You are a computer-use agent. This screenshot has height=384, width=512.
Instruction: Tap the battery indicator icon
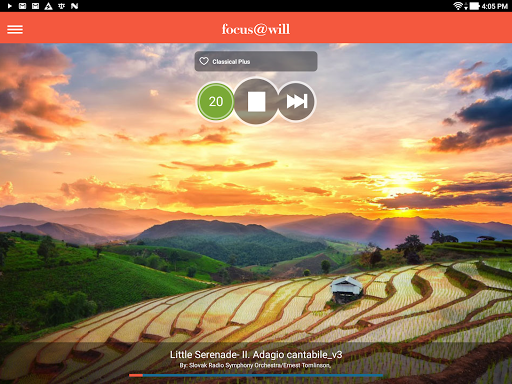474,6
